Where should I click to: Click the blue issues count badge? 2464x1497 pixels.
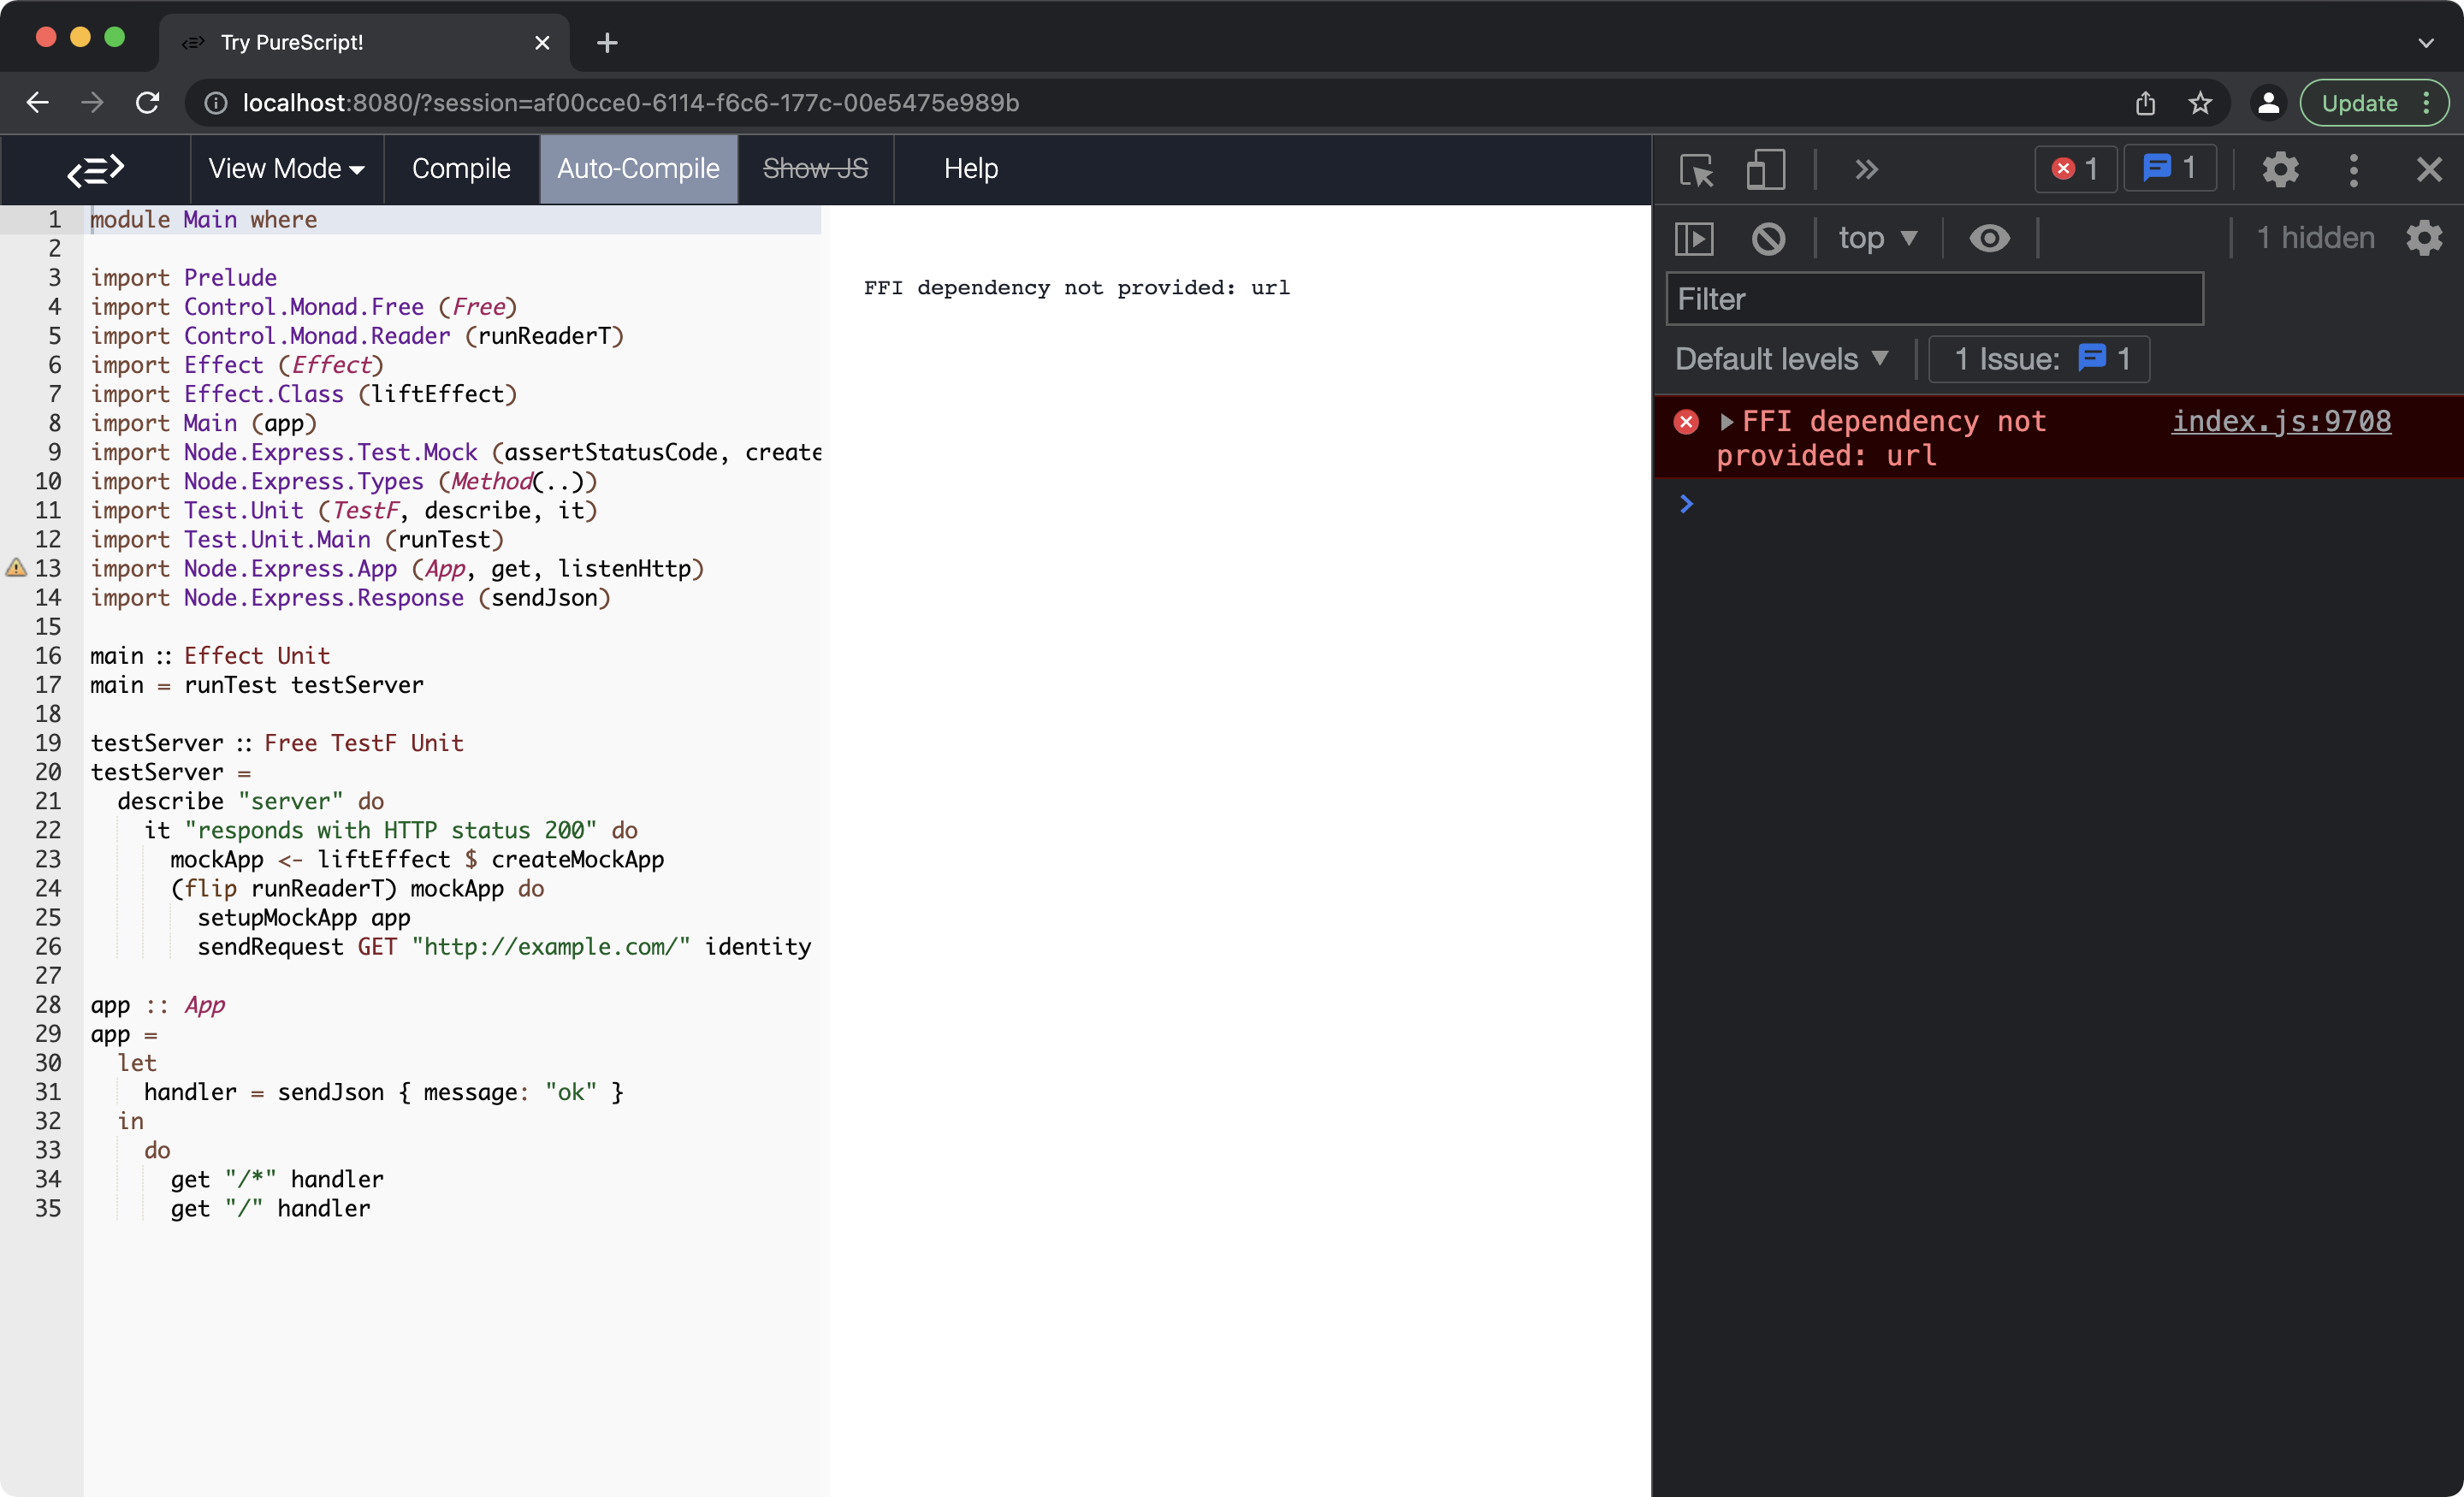tap(2169, 169)
